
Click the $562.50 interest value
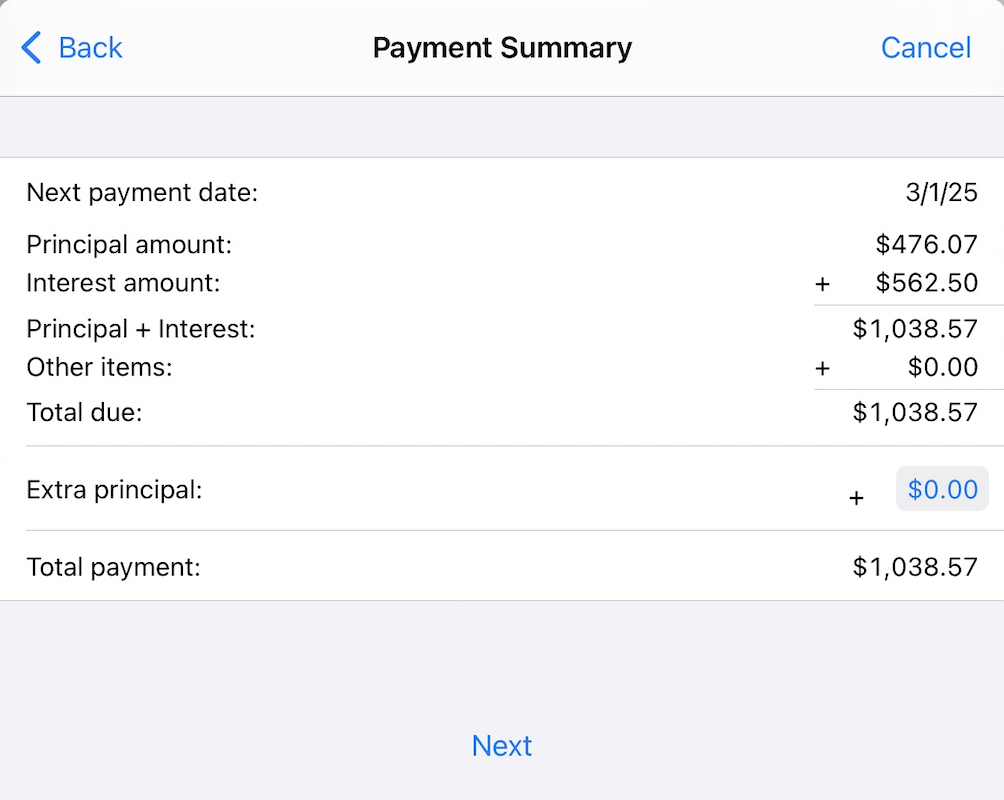point(926,283)
